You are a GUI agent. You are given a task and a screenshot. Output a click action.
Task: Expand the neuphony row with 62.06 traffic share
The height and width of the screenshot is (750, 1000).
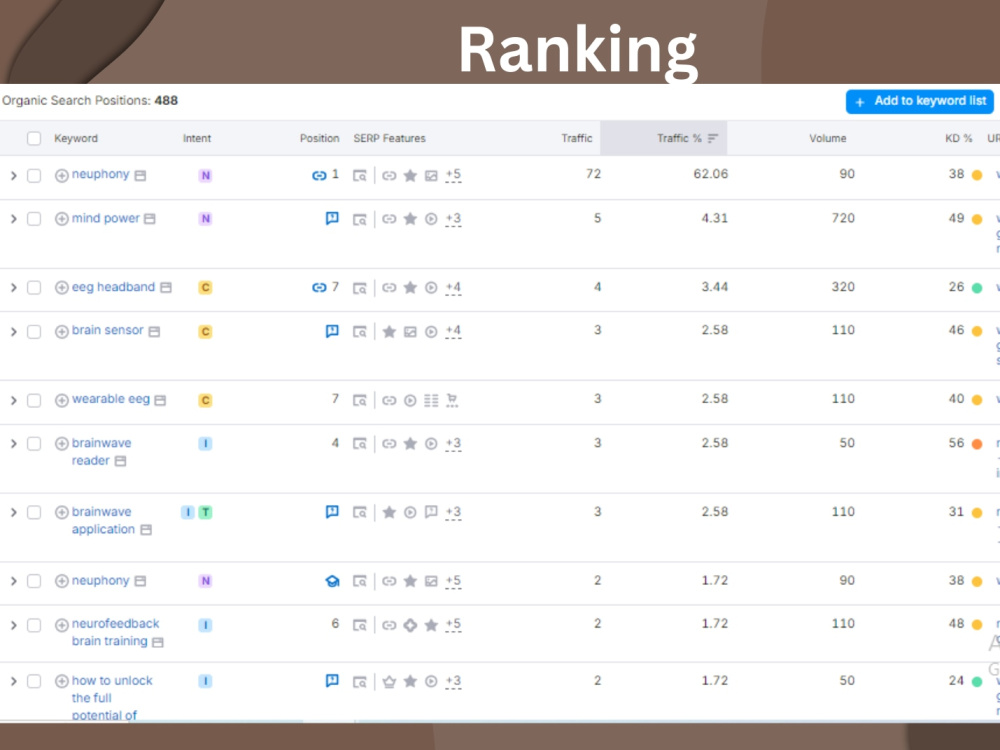(13, 175)
